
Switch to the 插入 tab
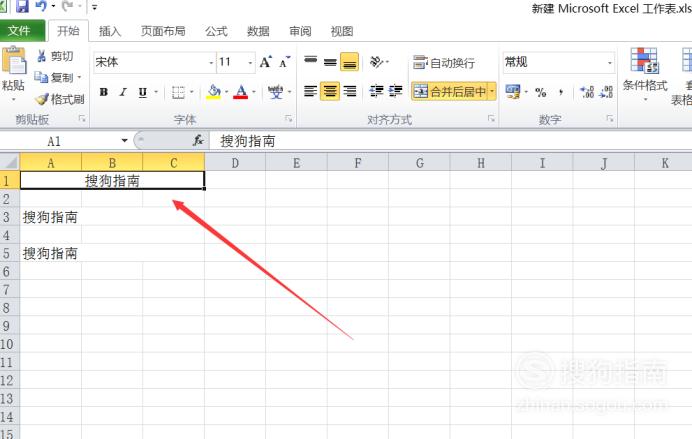pyautogui.click(x=110, y=31)
